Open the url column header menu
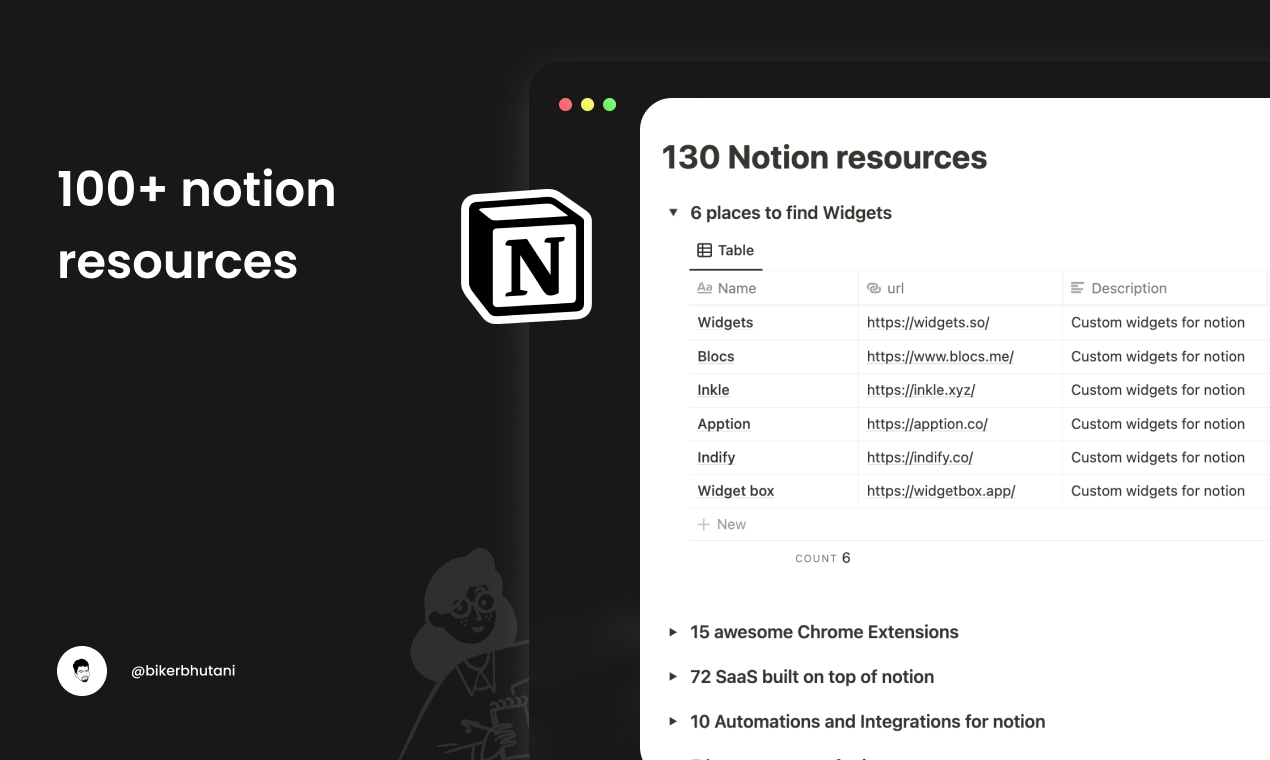This screenshot has width=1270, height=760. click(x=960, y=288)
